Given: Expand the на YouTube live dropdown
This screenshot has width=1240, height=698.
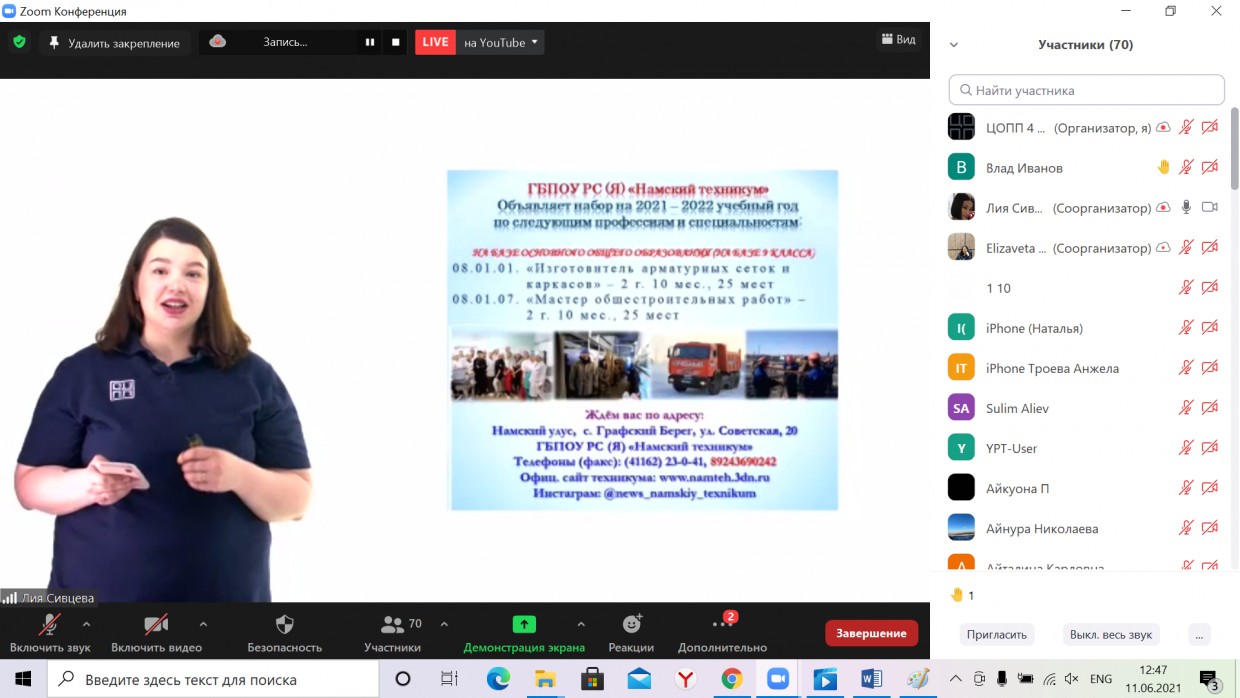Looking at the screenshot, I should tap(501, 42).
